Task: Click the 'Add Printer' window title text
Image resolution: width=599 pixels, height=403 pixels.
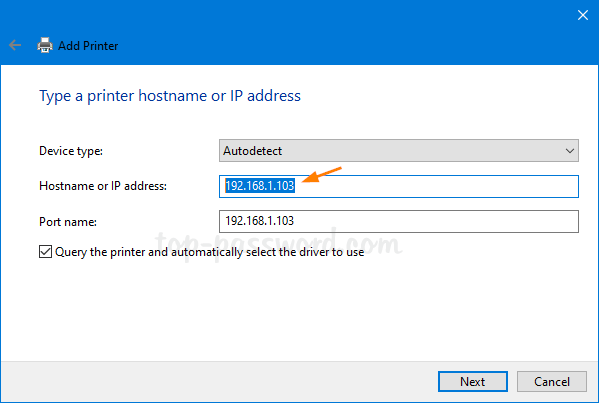Action: coord(88,46)
